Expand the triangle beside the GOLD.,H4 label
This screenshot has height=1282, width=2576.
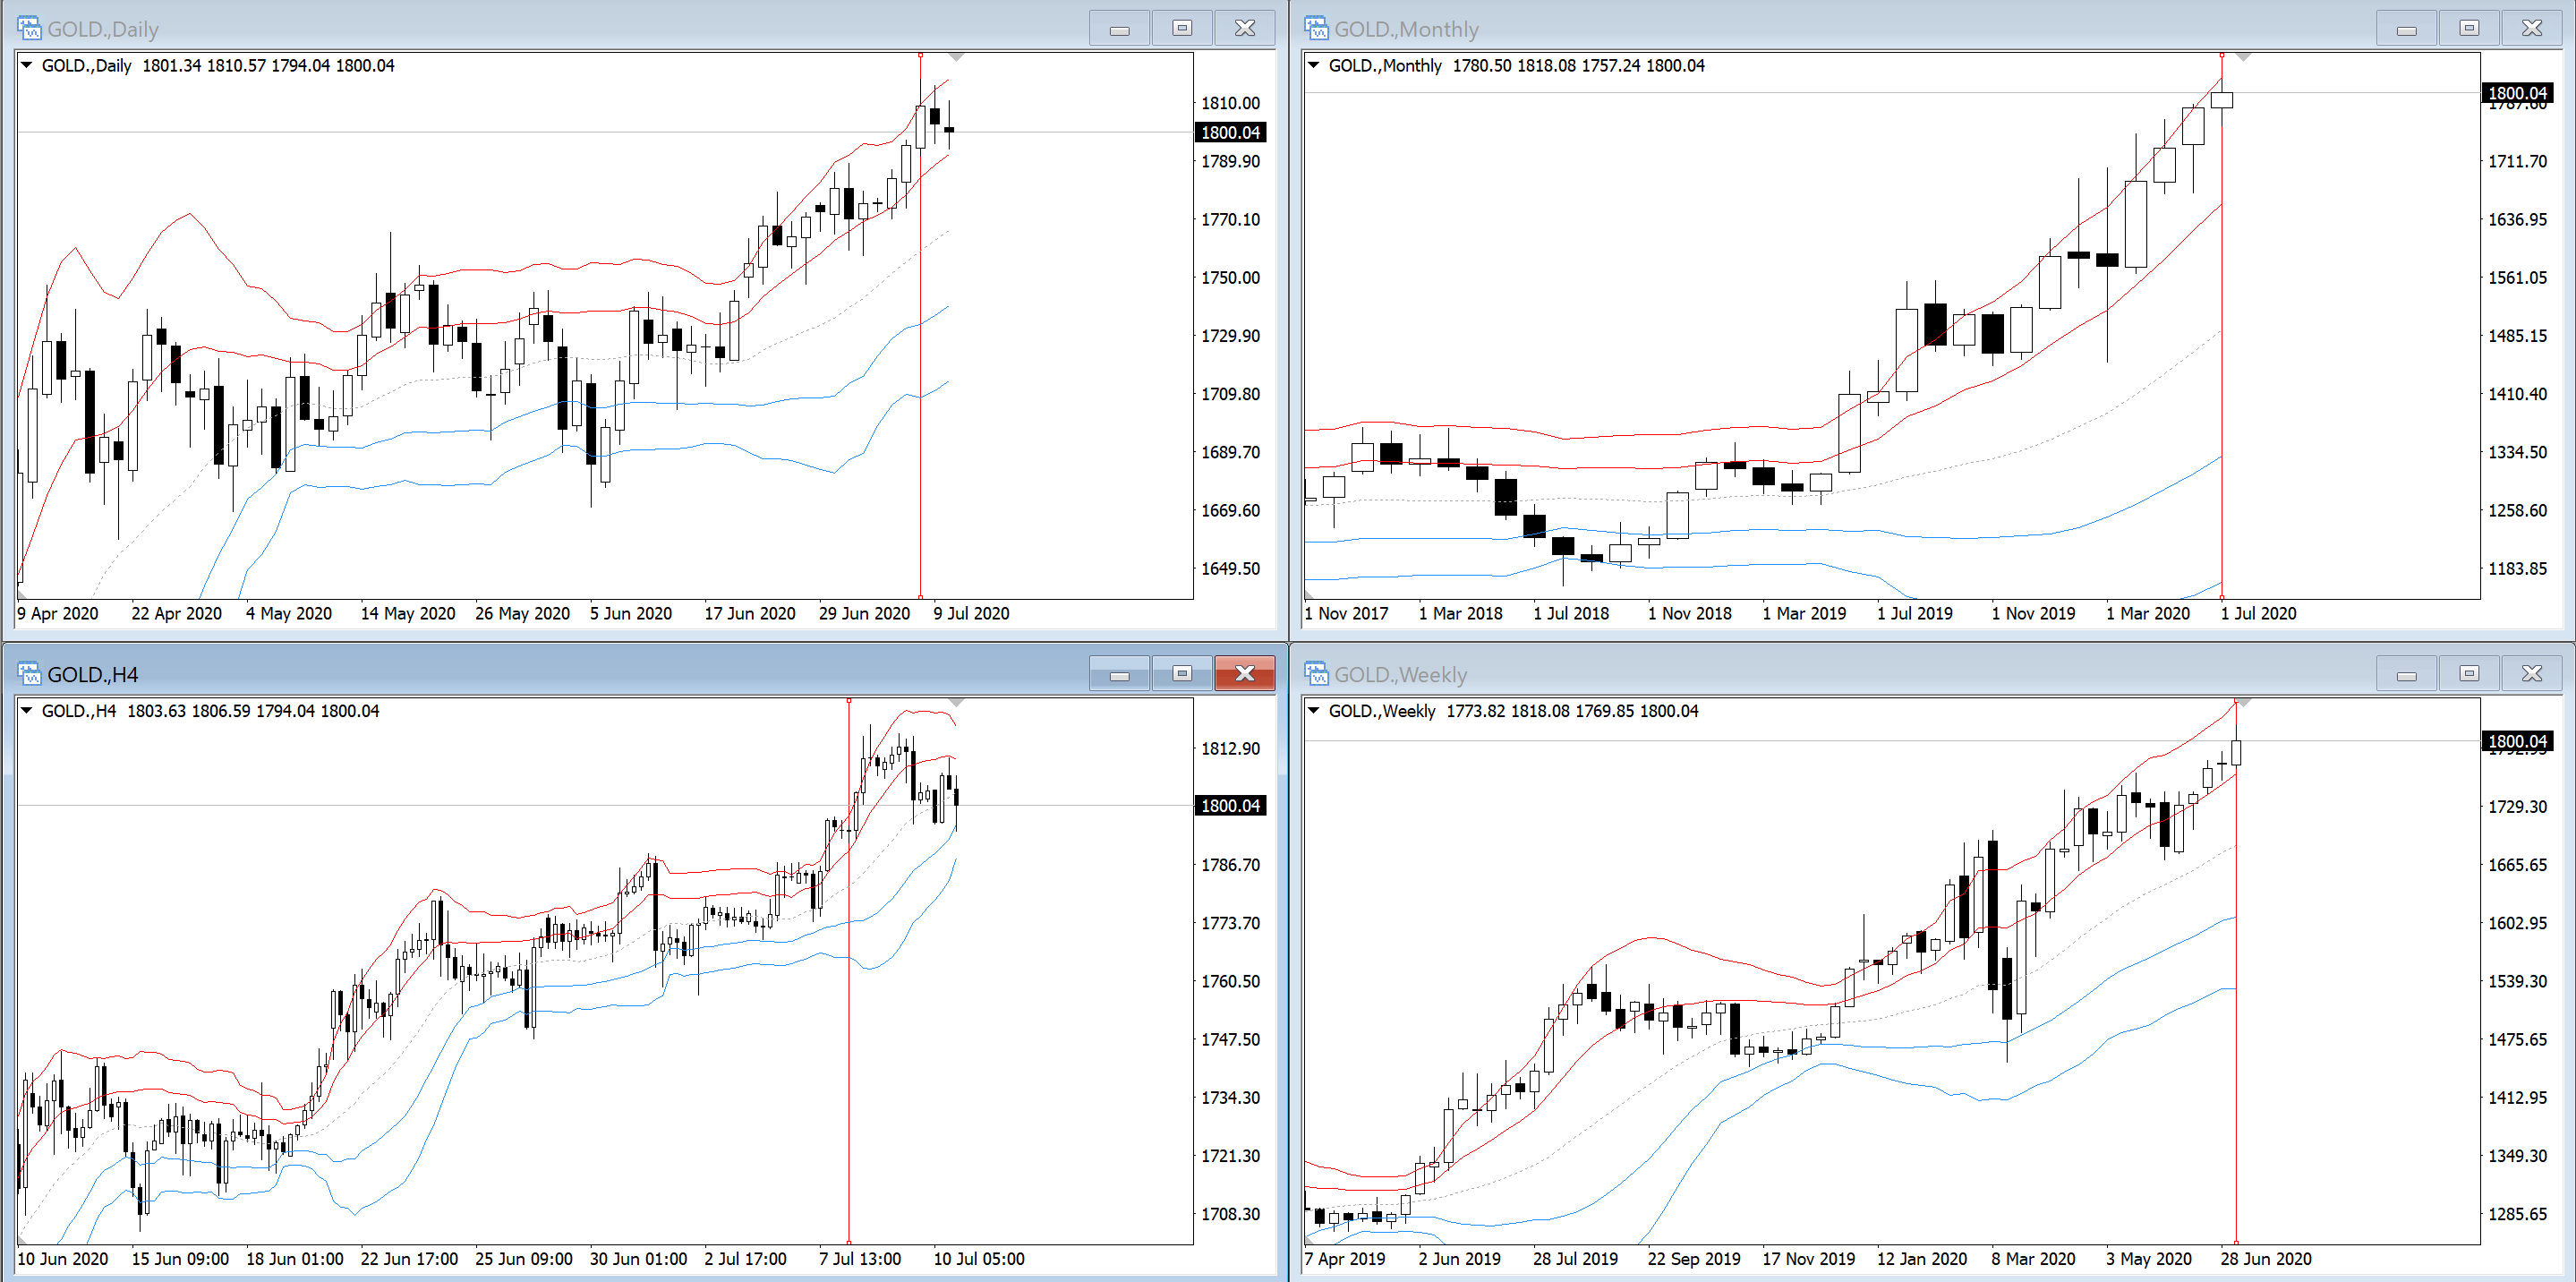click(27, 710)
